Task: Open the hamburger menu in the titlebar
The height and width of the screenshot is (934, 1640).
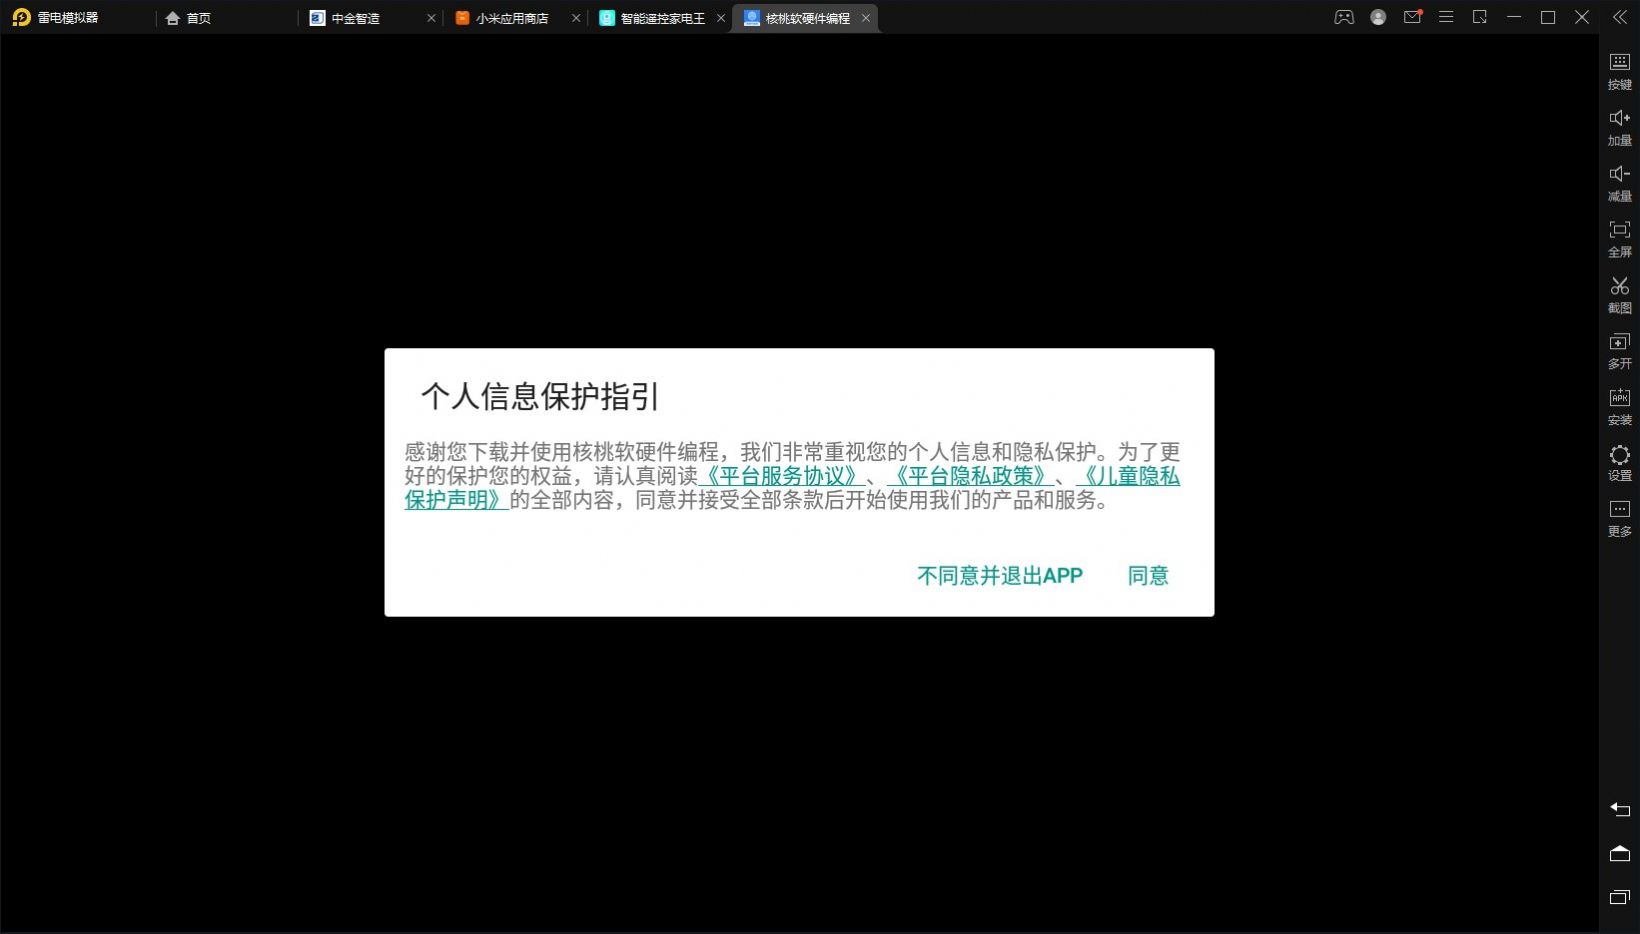Action: [1446, 17]
